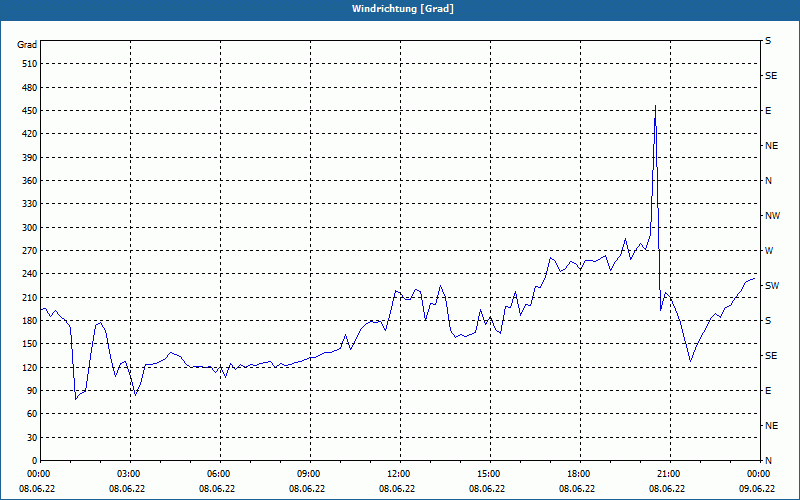Click the 0 label at the y-axis origin
This screenshot has width=800, height=500.
tap(35, 461)
